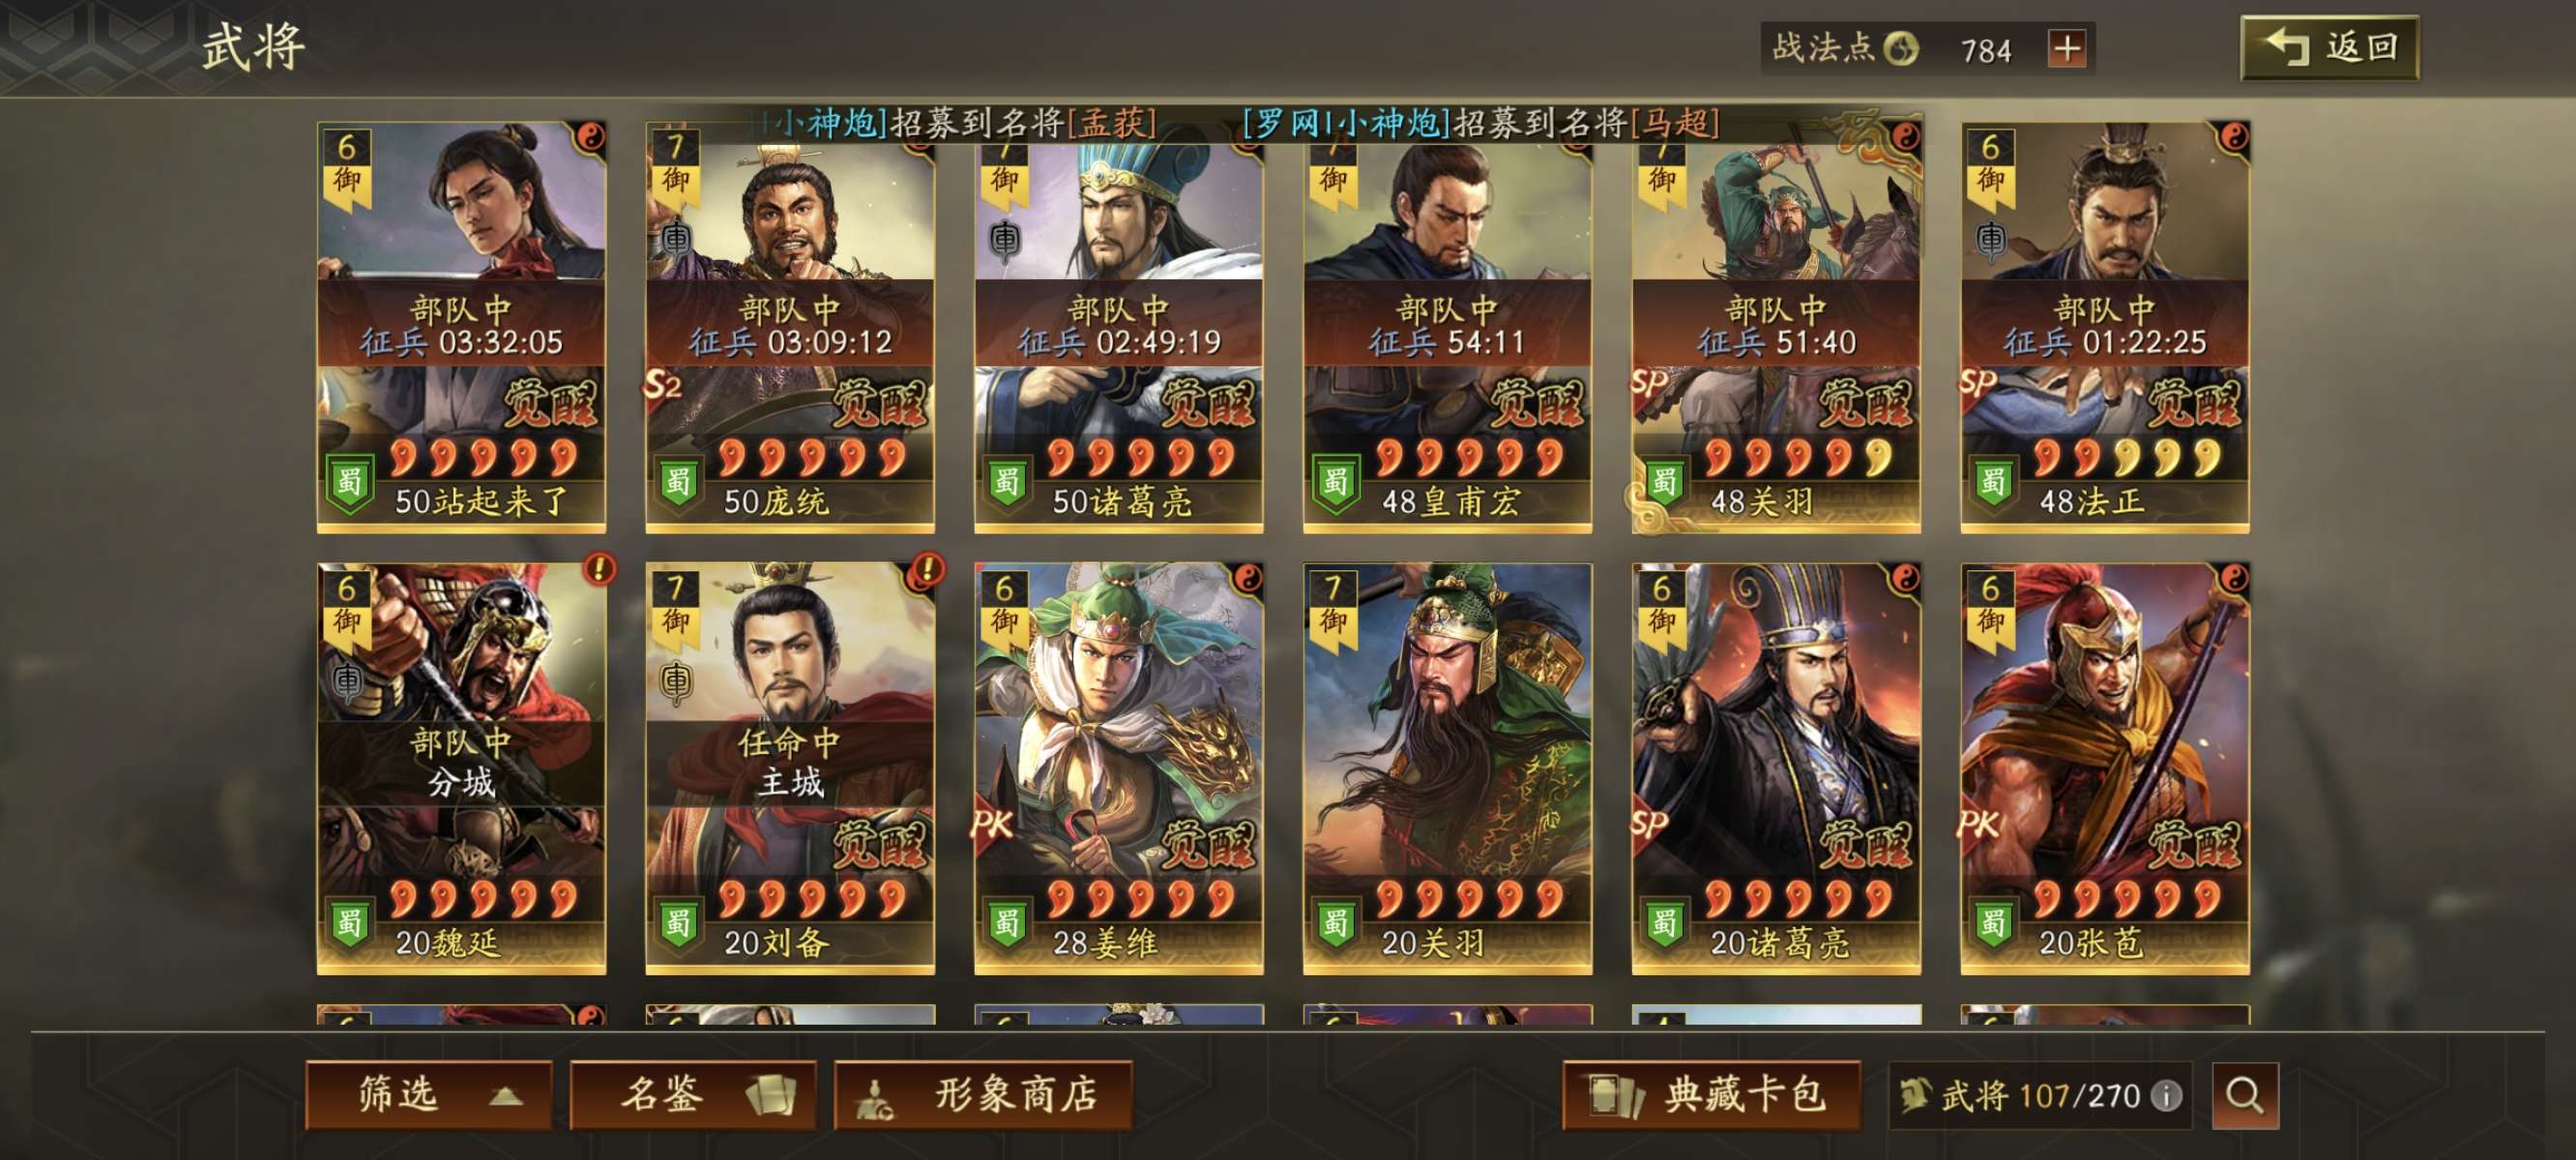Select the 20关羽 general card

(x=1448, y=768)
